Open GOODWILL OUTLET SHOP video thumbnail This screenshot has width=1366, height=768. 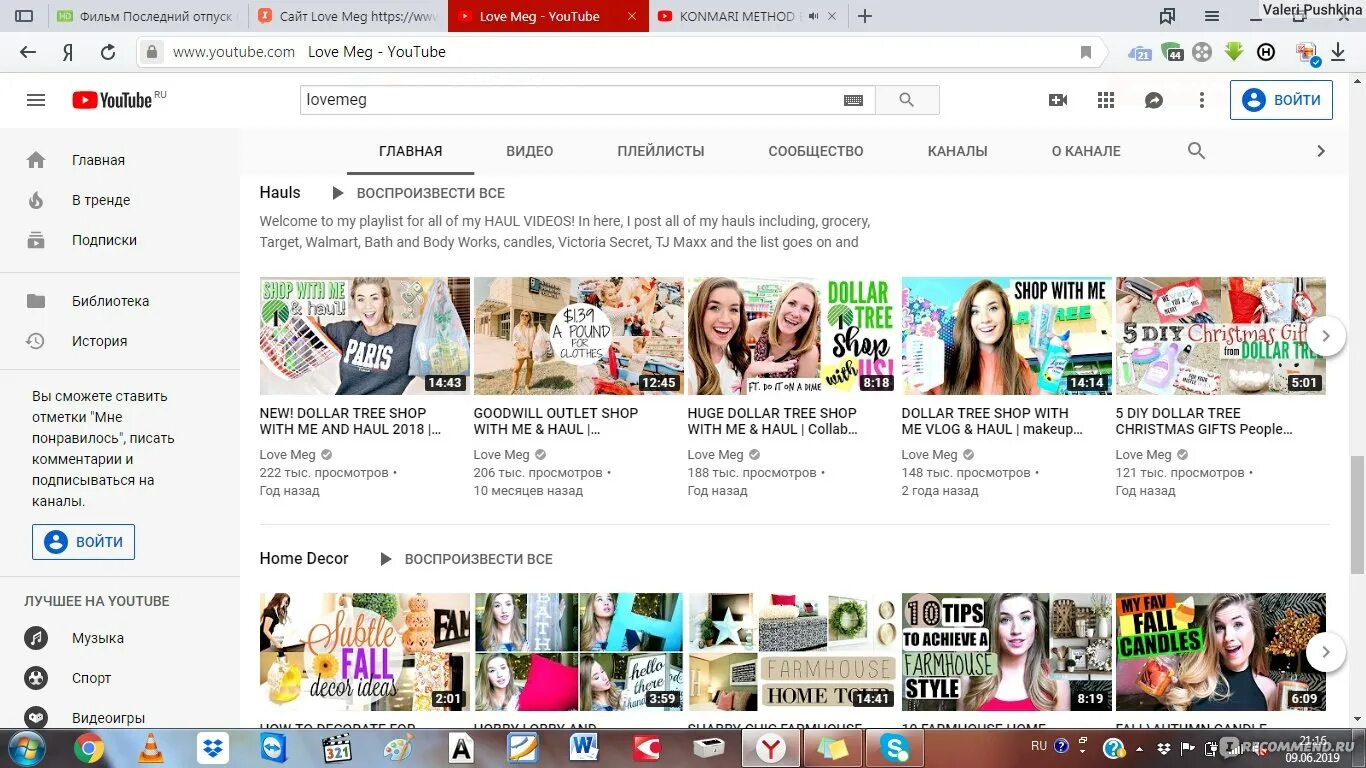click(x=579, y=336)
